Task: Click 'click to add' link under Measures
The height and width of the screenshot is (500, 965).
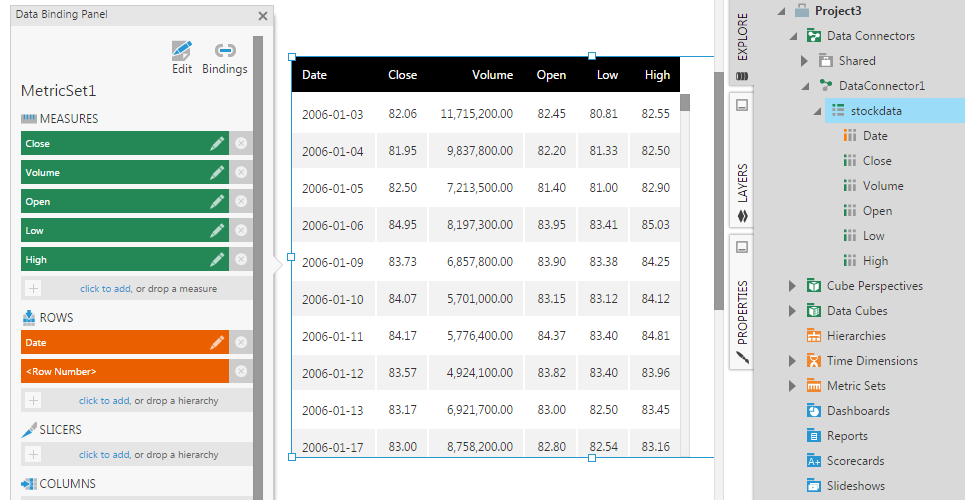Action: coord(105,289)
